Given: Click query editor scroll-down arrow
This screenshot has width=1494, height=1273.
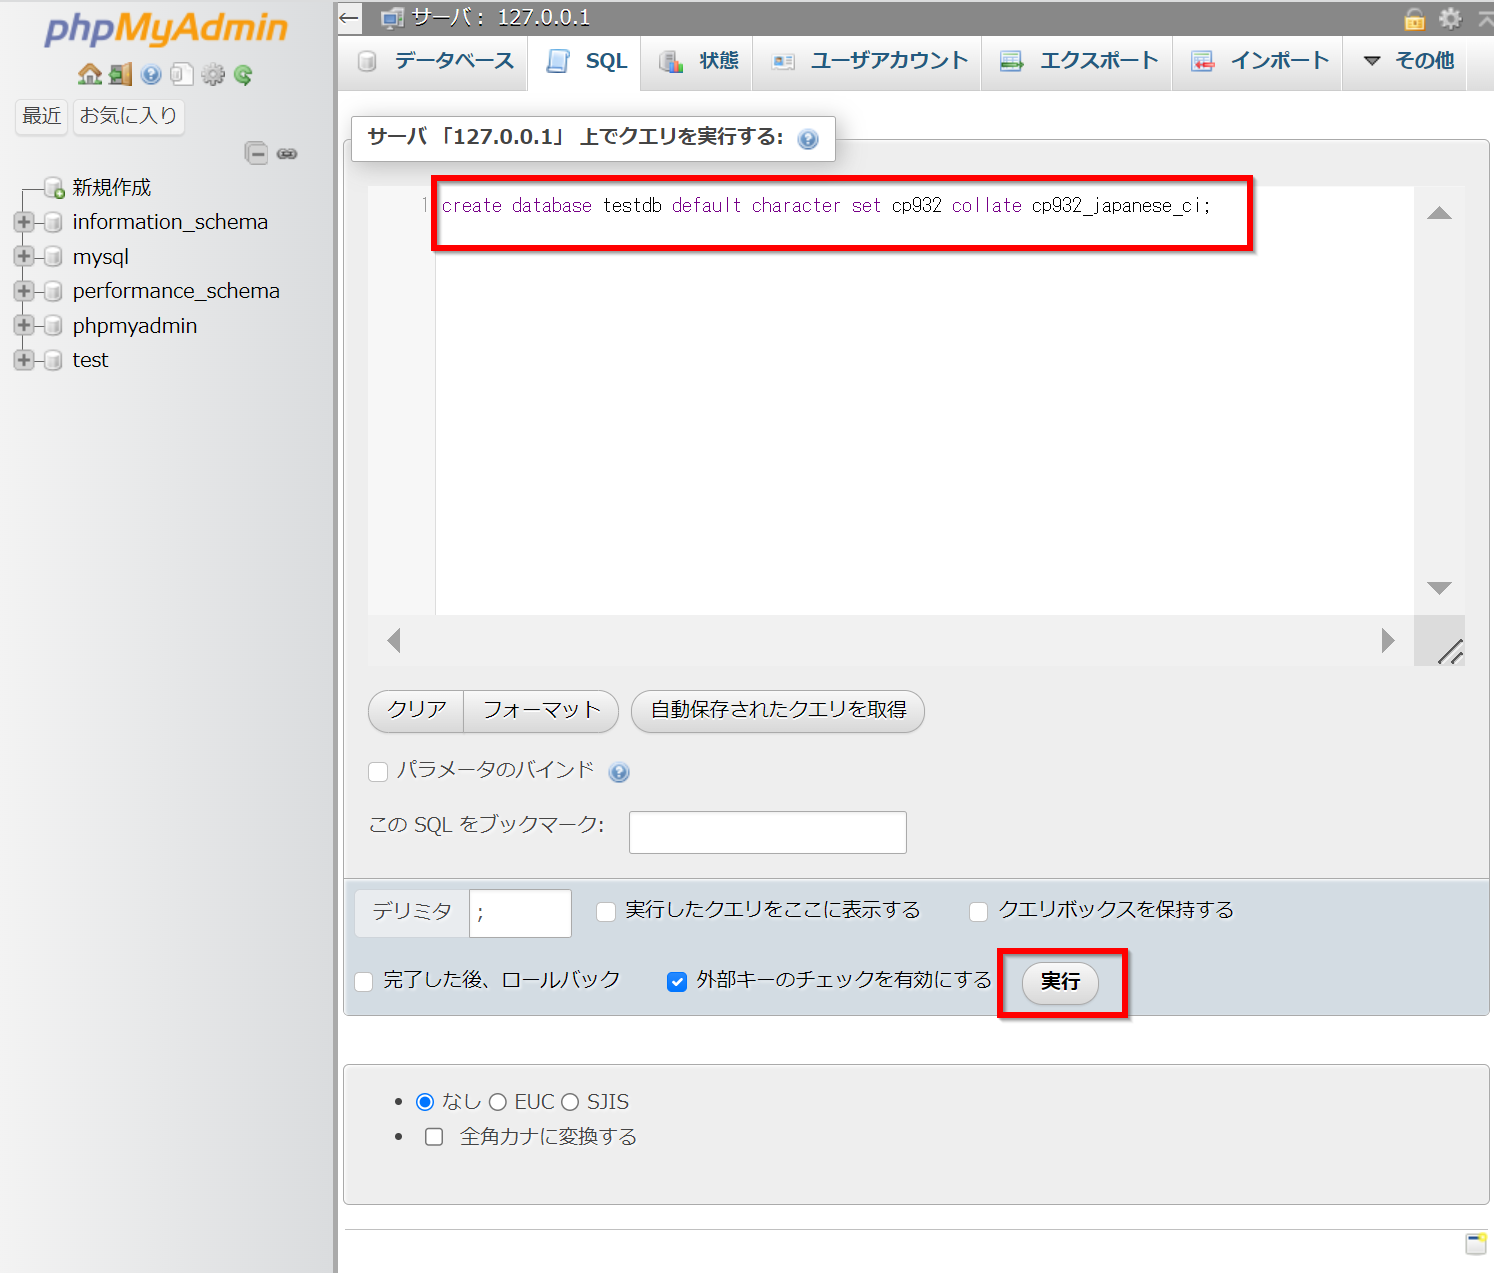Looking at the screenshot, I should pyautogui.click(x=1439, y=588).
